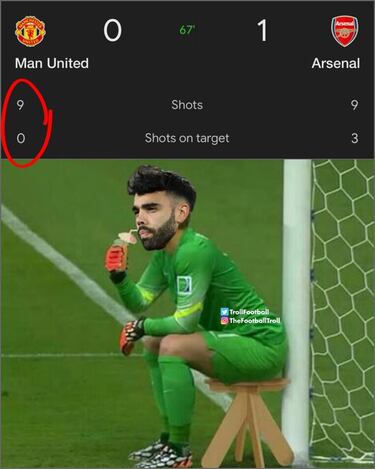Click the Shots on target label
Image resolution: width=375 pixels, height=469 pixels.
pos(187,138)
